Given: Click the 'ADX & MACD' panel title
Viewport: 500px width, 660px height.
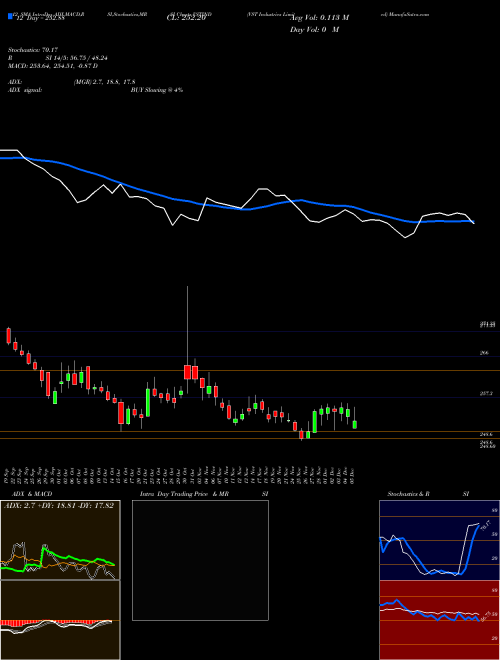Looking at the screenshot, I should click(x=32, y=494).
